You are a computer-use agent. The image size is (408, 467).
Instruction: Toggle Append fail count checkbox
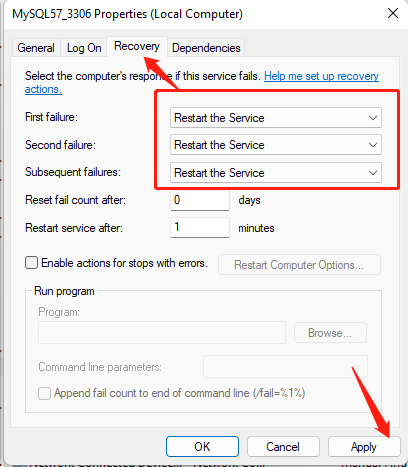(x=44, y=393)
